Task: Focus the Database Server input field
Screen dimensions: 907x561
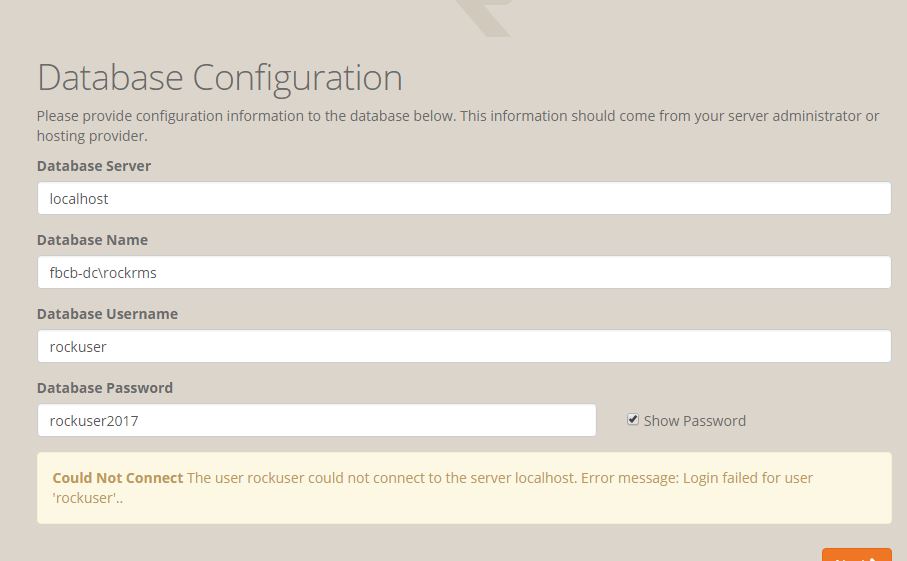Action: pos(463,198)
